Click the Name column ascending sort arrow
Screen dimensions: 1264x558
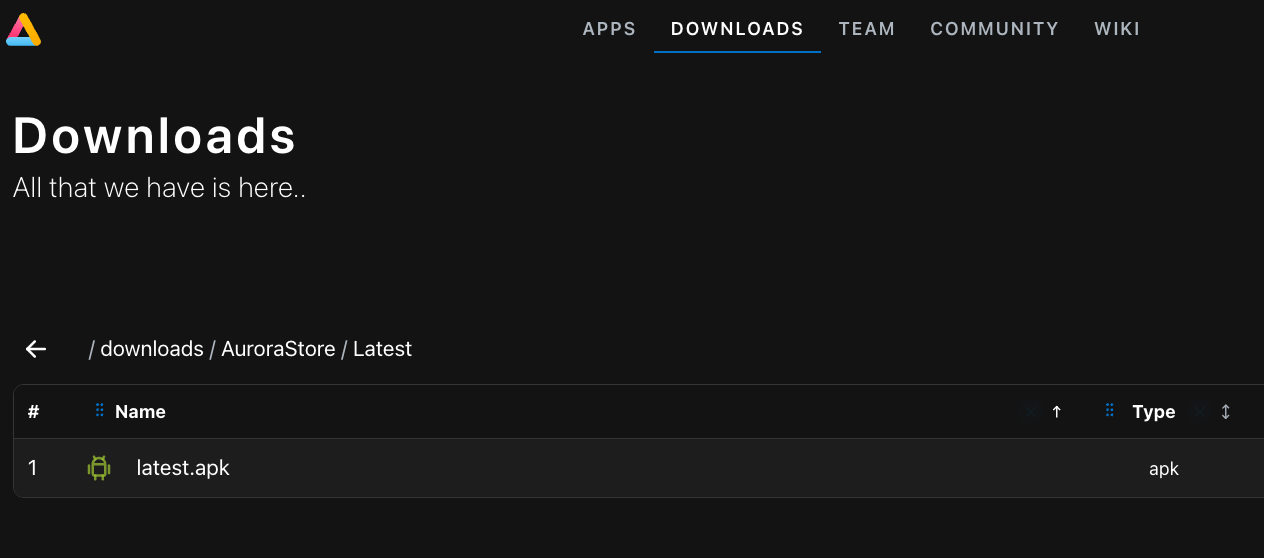(x=1057, y=412)
